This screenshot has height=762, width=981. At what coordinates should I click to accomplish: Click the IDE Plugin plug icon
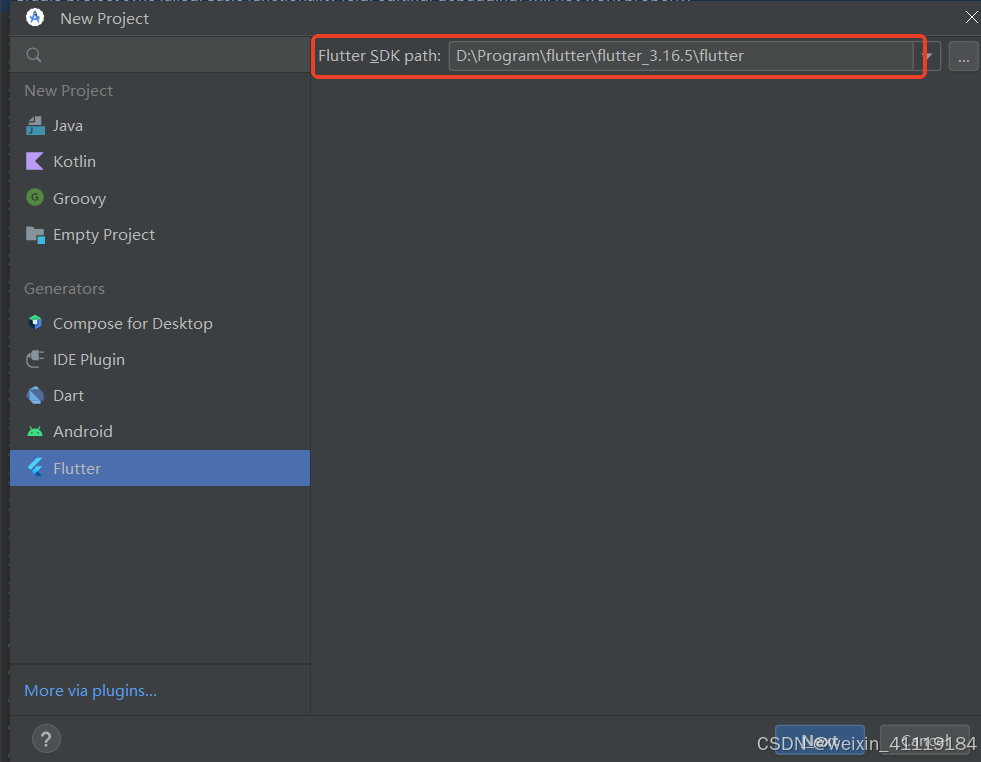(35, 359)
